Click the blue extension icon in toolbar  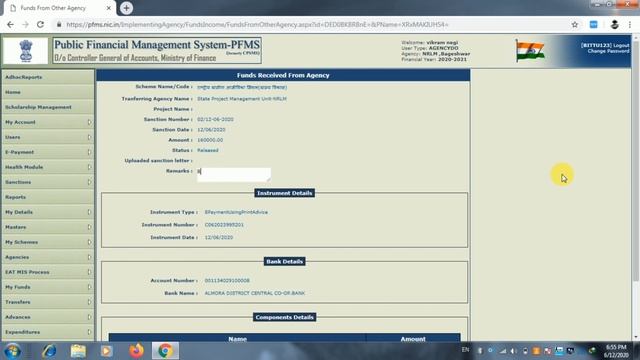point(593,24)
